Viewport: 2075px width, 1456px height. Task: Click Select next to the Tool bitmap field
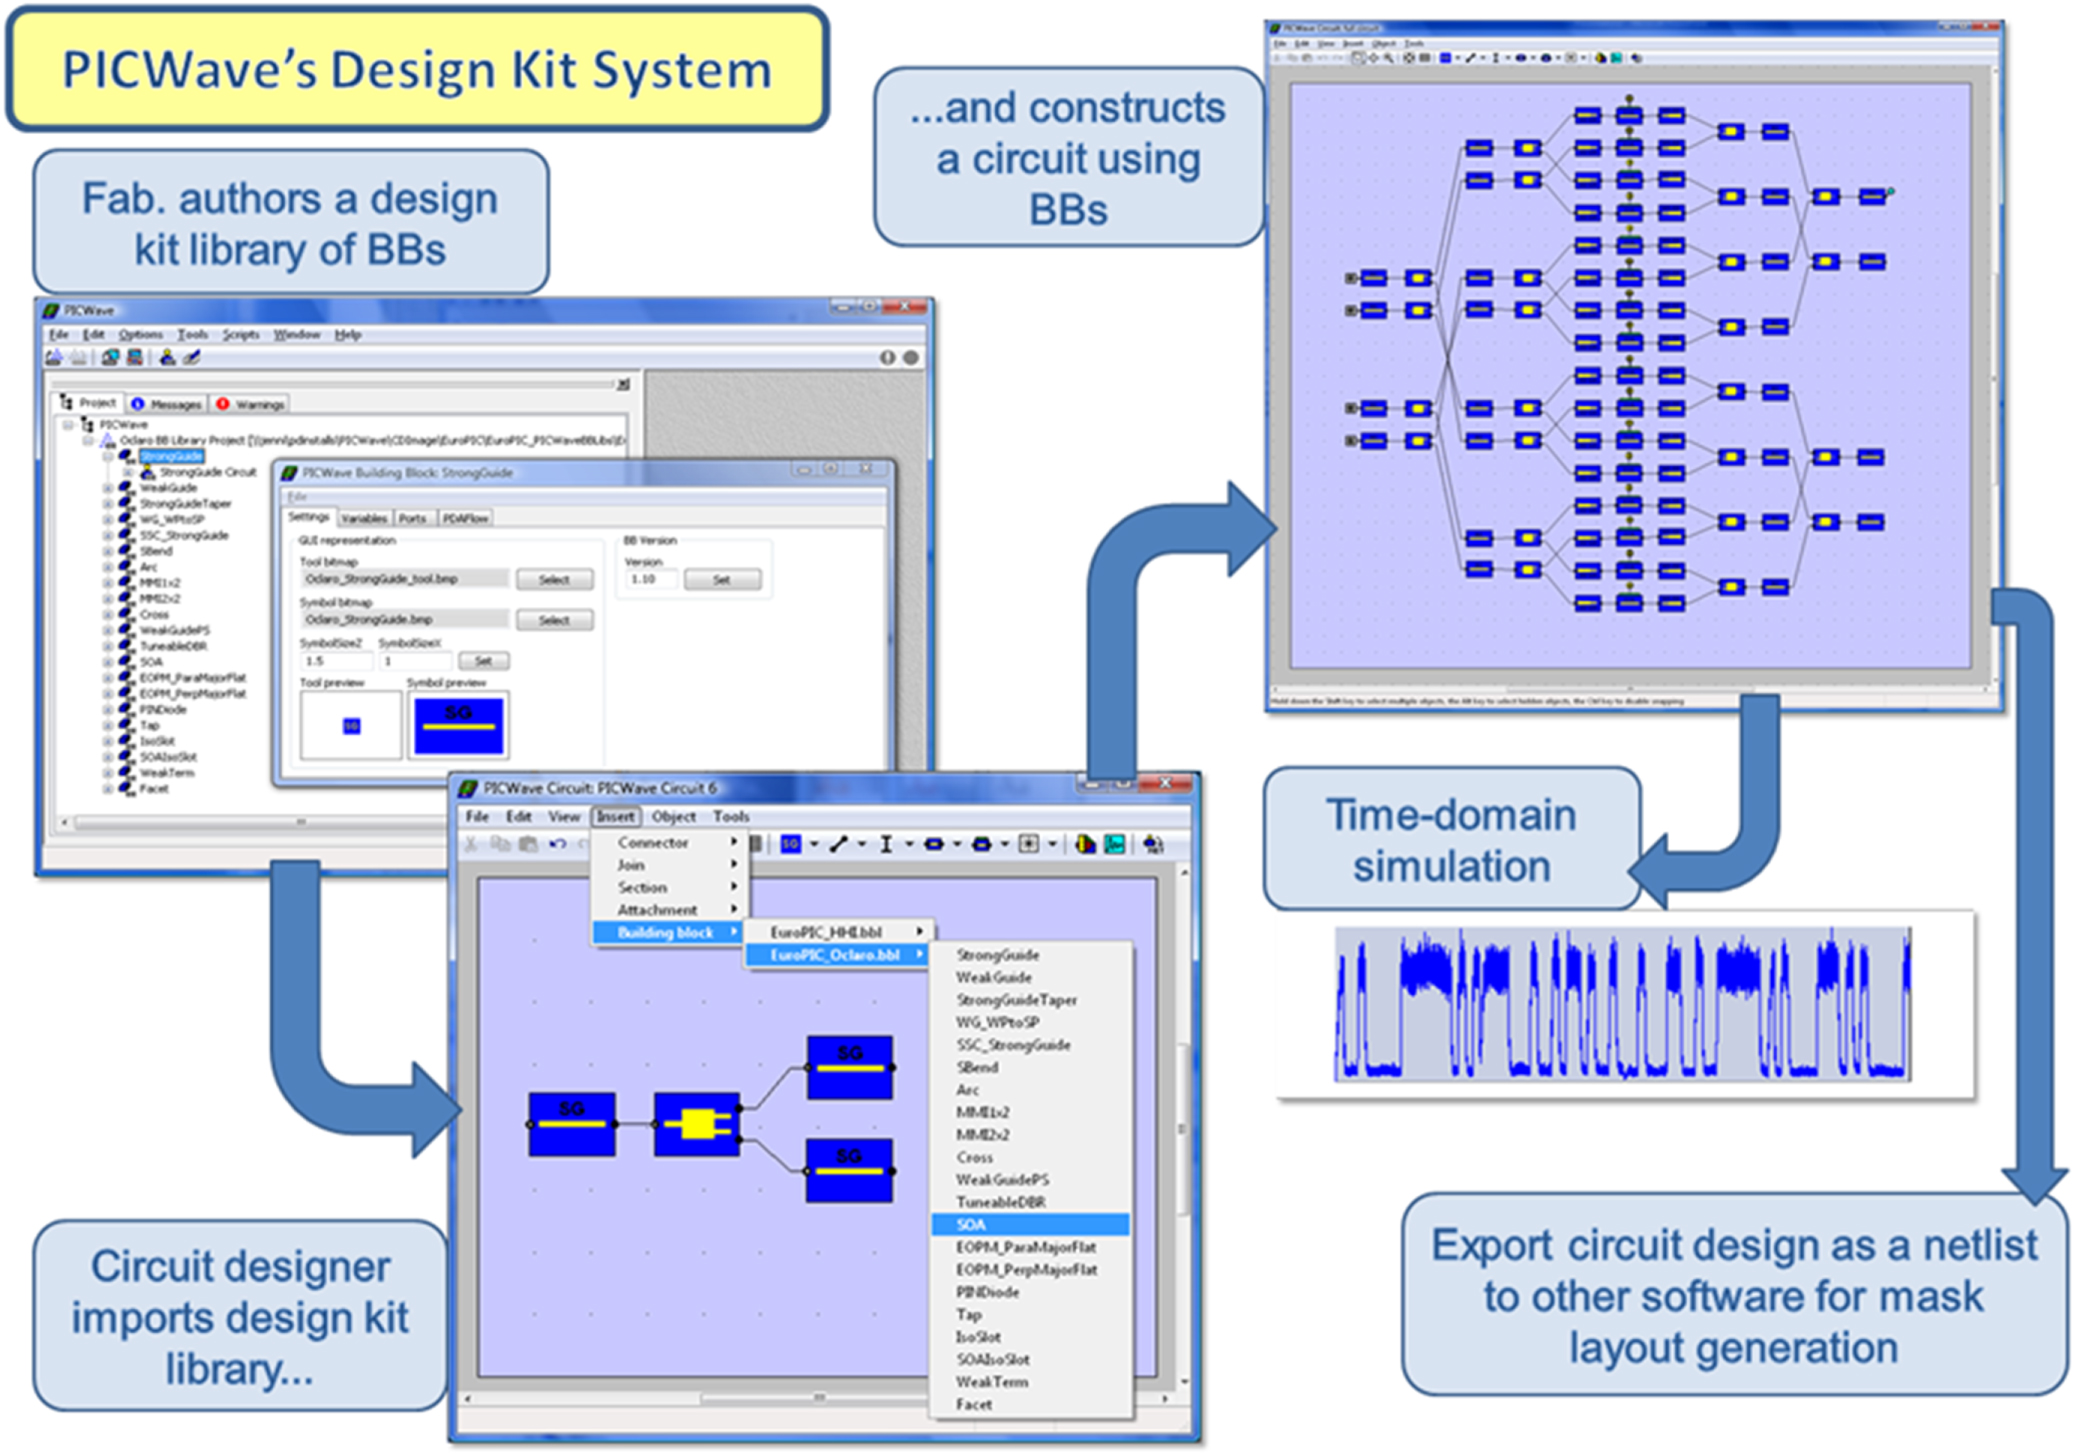click(x=556, y=579)
